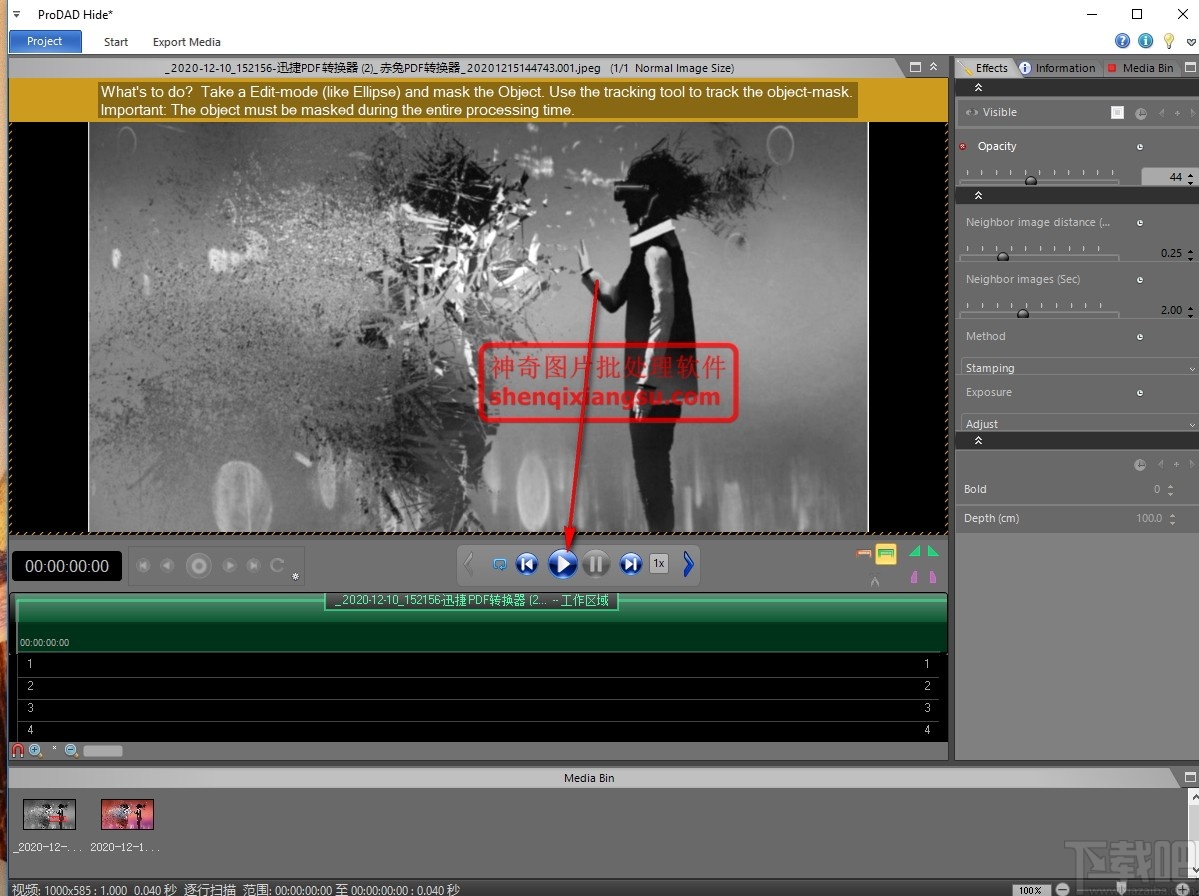Image resolution: width=1199 pixels, height=896 pixels.
Task: Click the yellow light bulb tips icon
Action: pos(1168,41)
